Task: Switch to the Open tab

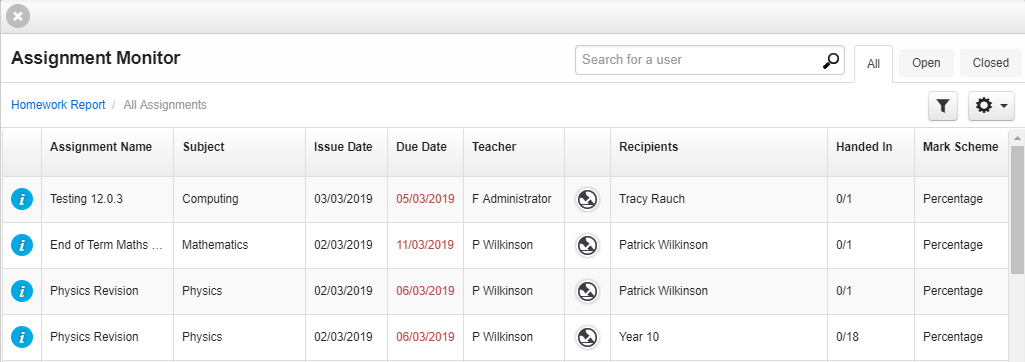Action: tap(926, 63)
